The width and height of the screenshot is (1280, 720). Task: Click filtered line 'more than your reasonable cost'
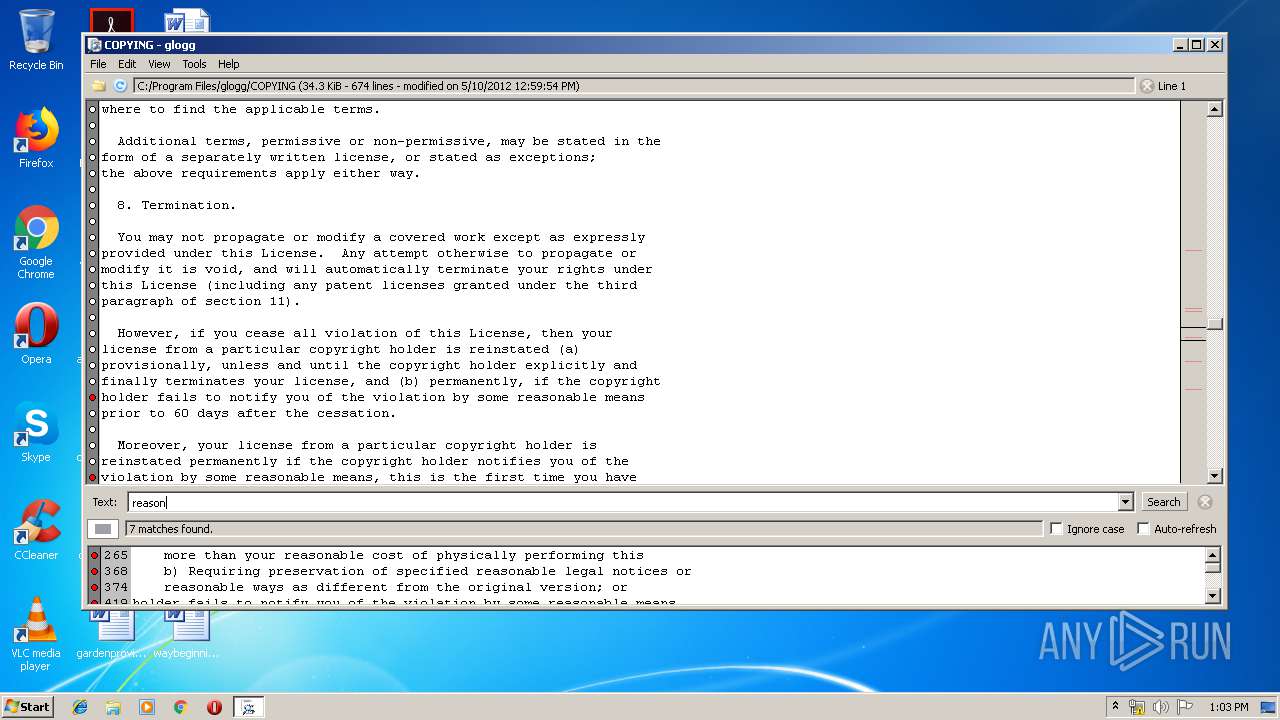point(404,555)
